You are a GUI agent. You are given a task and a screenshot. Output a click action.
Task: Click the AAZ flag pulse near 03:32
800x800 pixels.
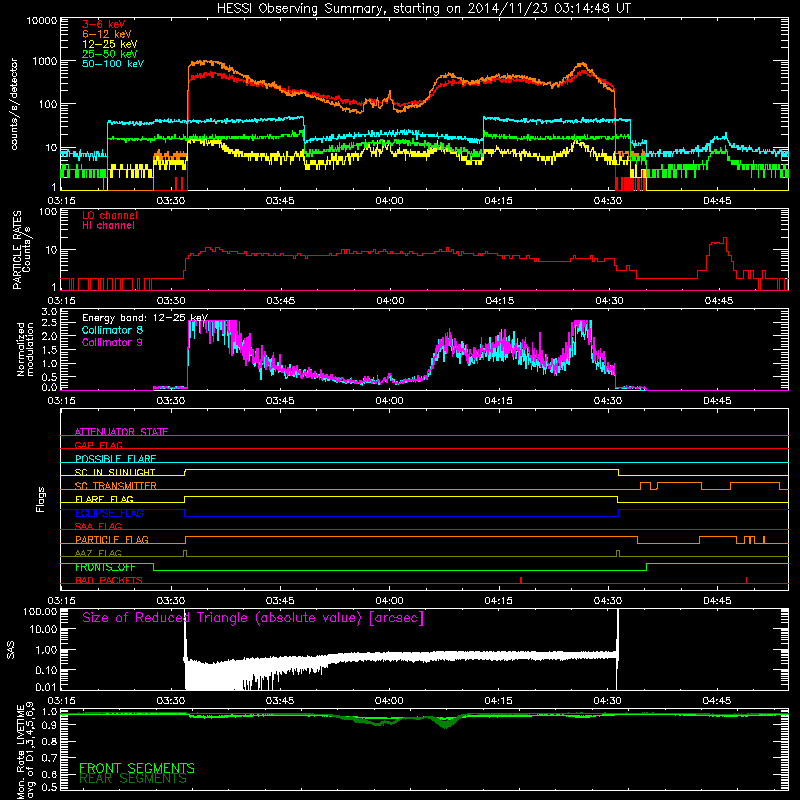click(x=185, y=553)
